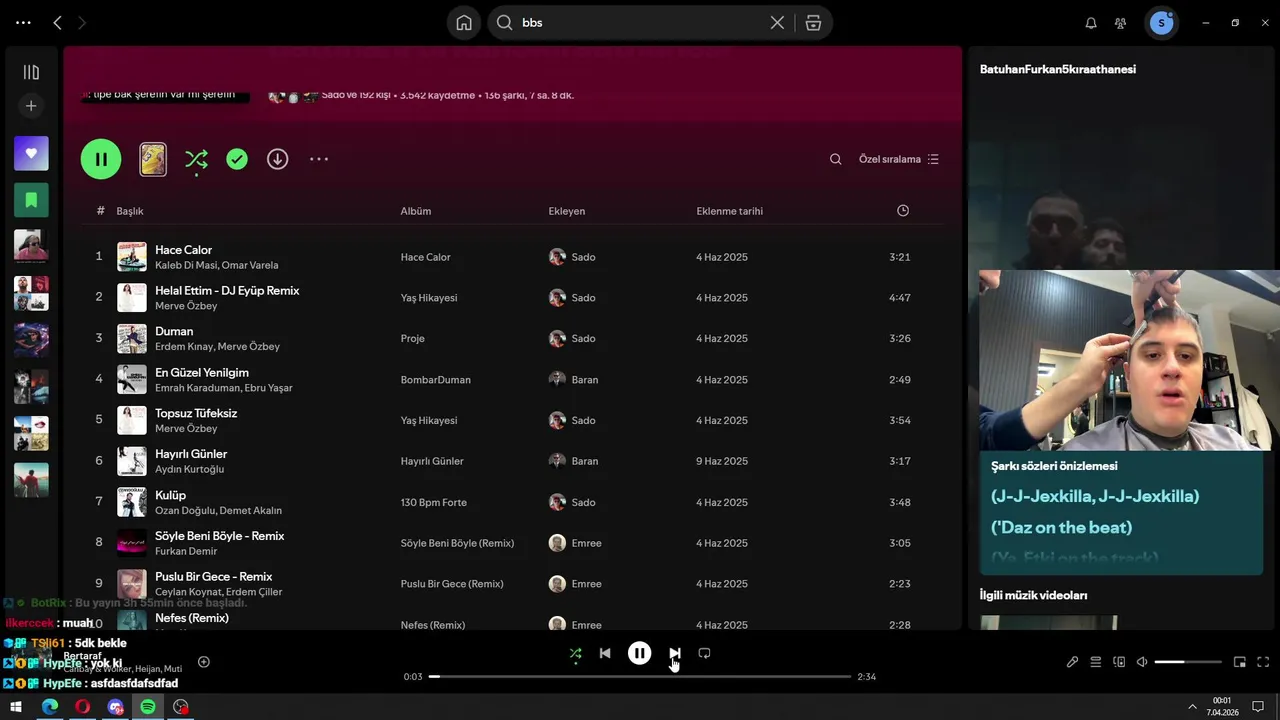Select the Hace Calor track title
The width and height of the screenshot is (1280, 720).
[x=184, y=250]
